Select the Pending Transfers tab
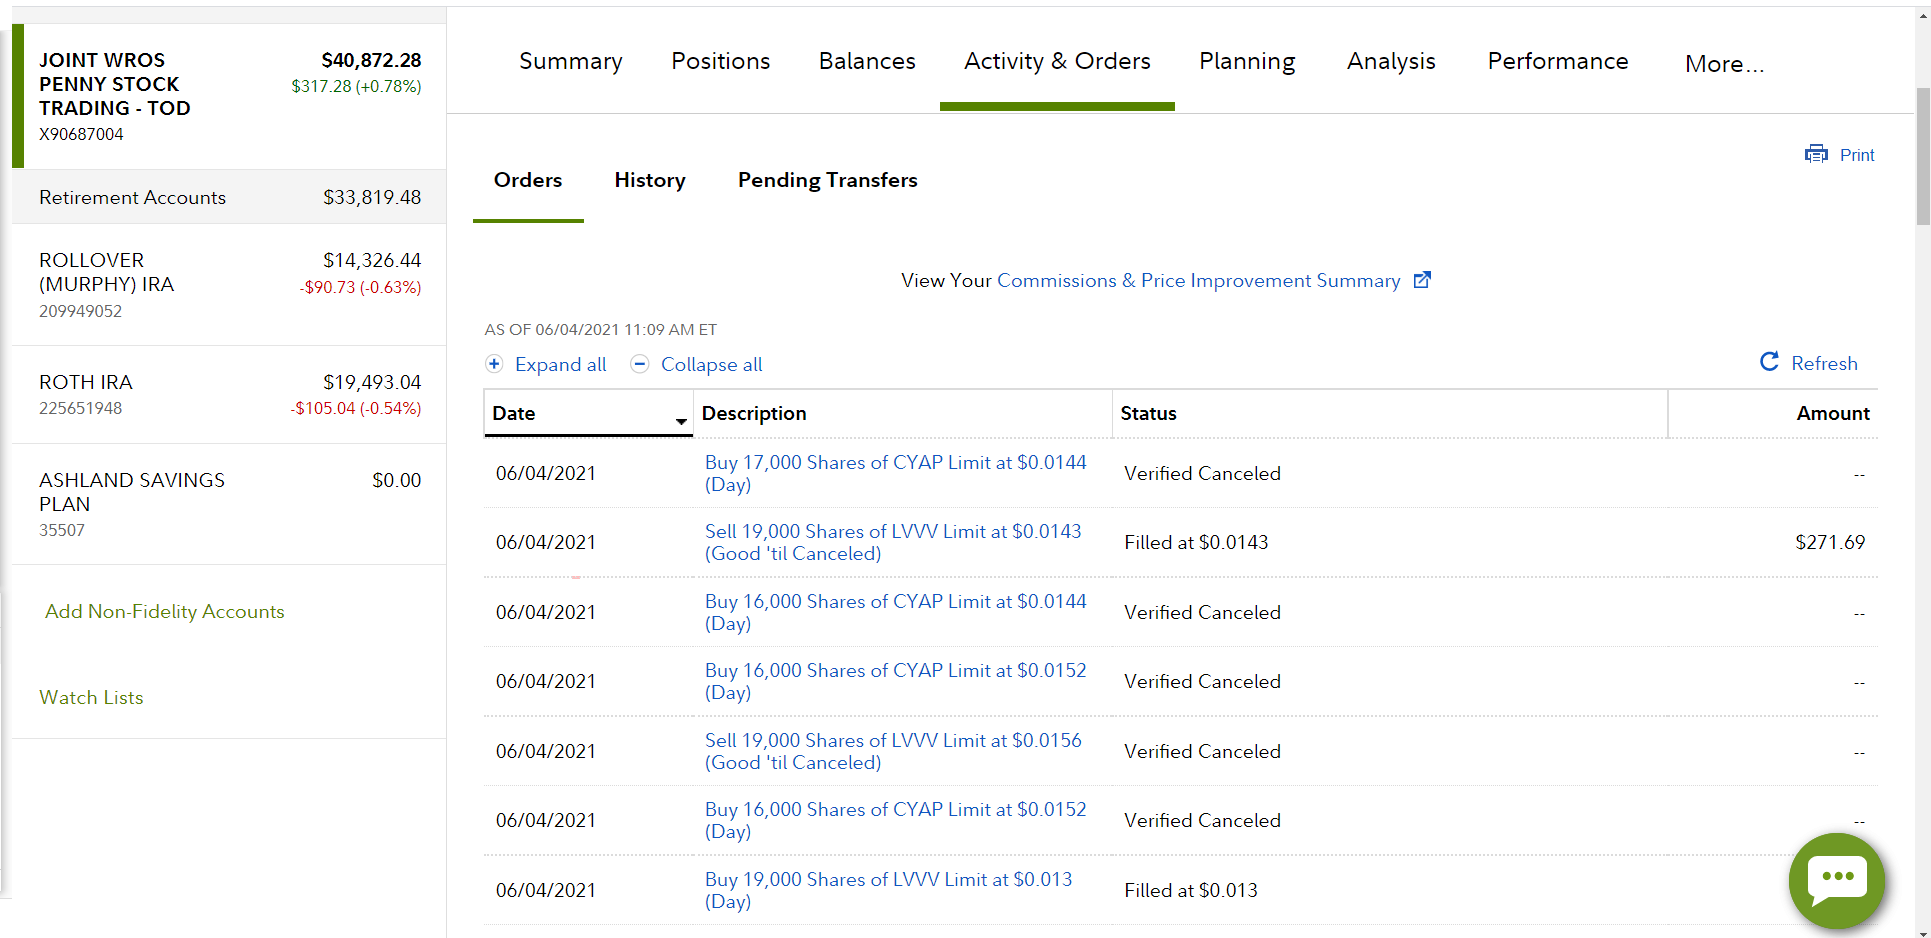This screenshot has width=1931, height=938. coord(827,180)
